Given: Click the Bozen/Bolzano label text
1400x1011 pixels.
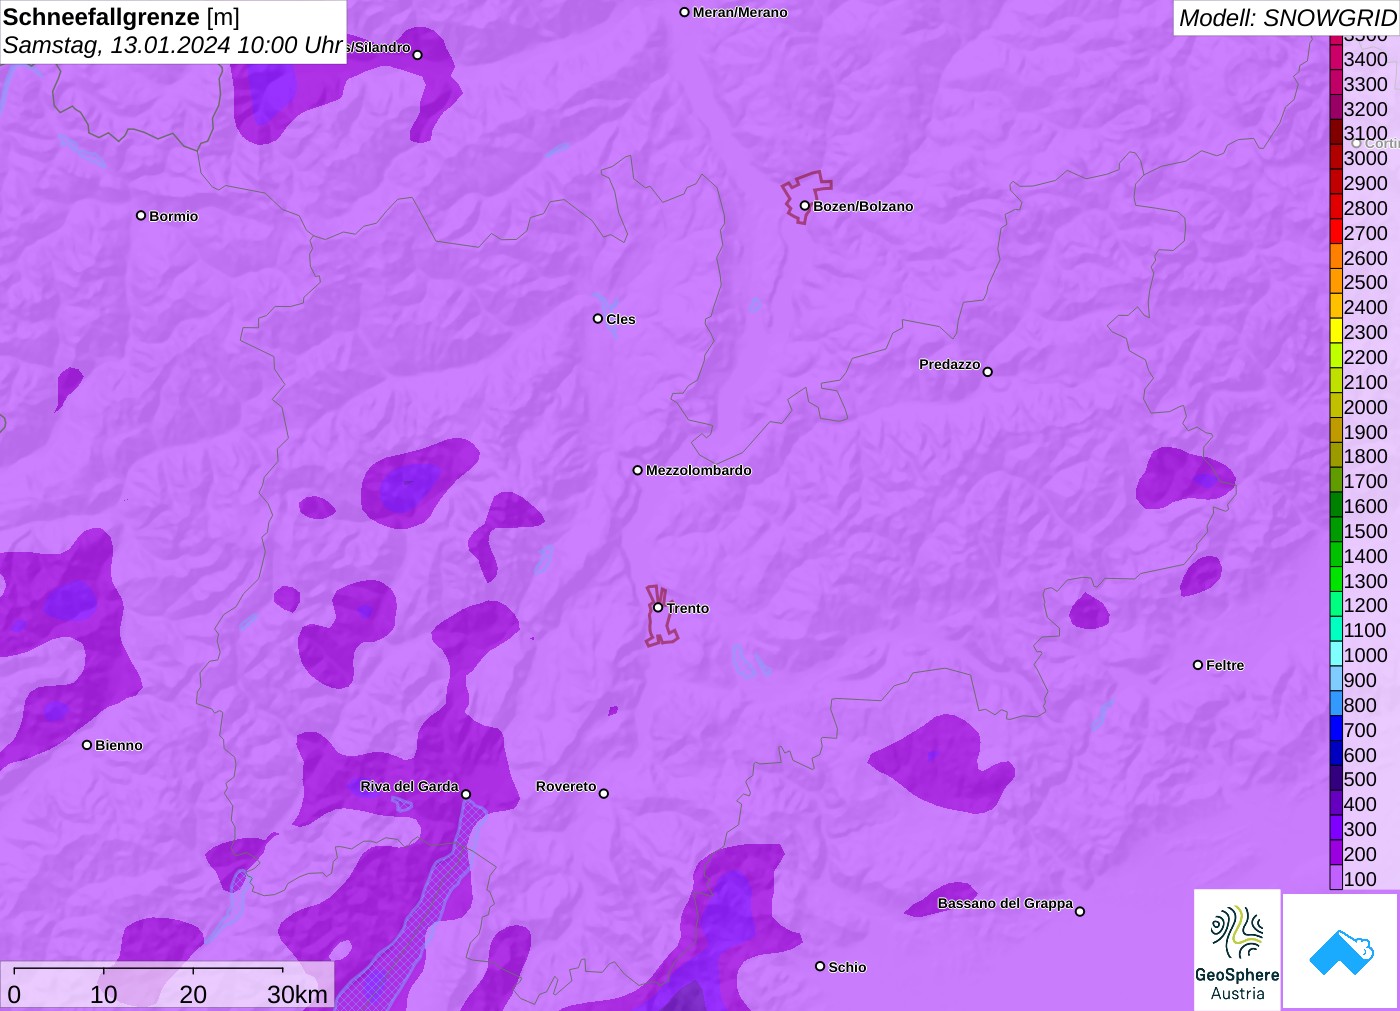Looking at the screenshot, I should click(x=863, y=206).
